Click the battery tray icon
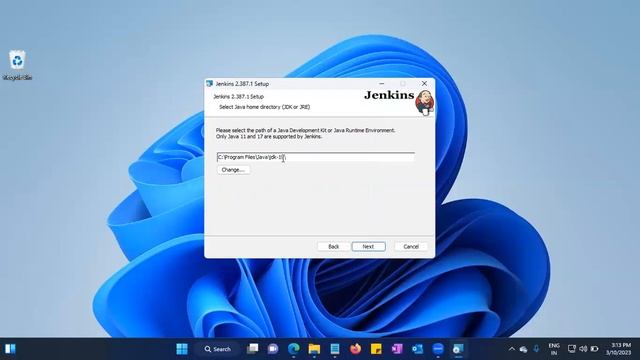 (595, 349)
